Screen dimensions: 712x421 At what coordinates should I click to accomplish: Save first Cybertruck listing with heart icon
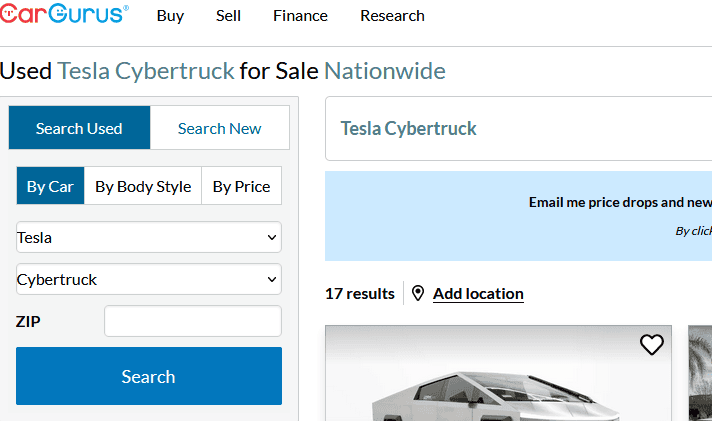tap(652, 345)
